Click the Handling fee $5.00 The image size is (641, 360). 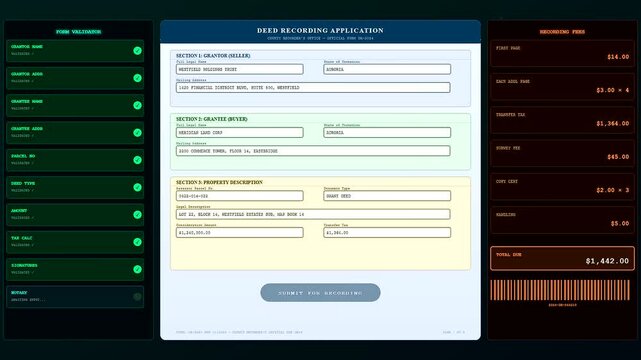tap(620, 224)
